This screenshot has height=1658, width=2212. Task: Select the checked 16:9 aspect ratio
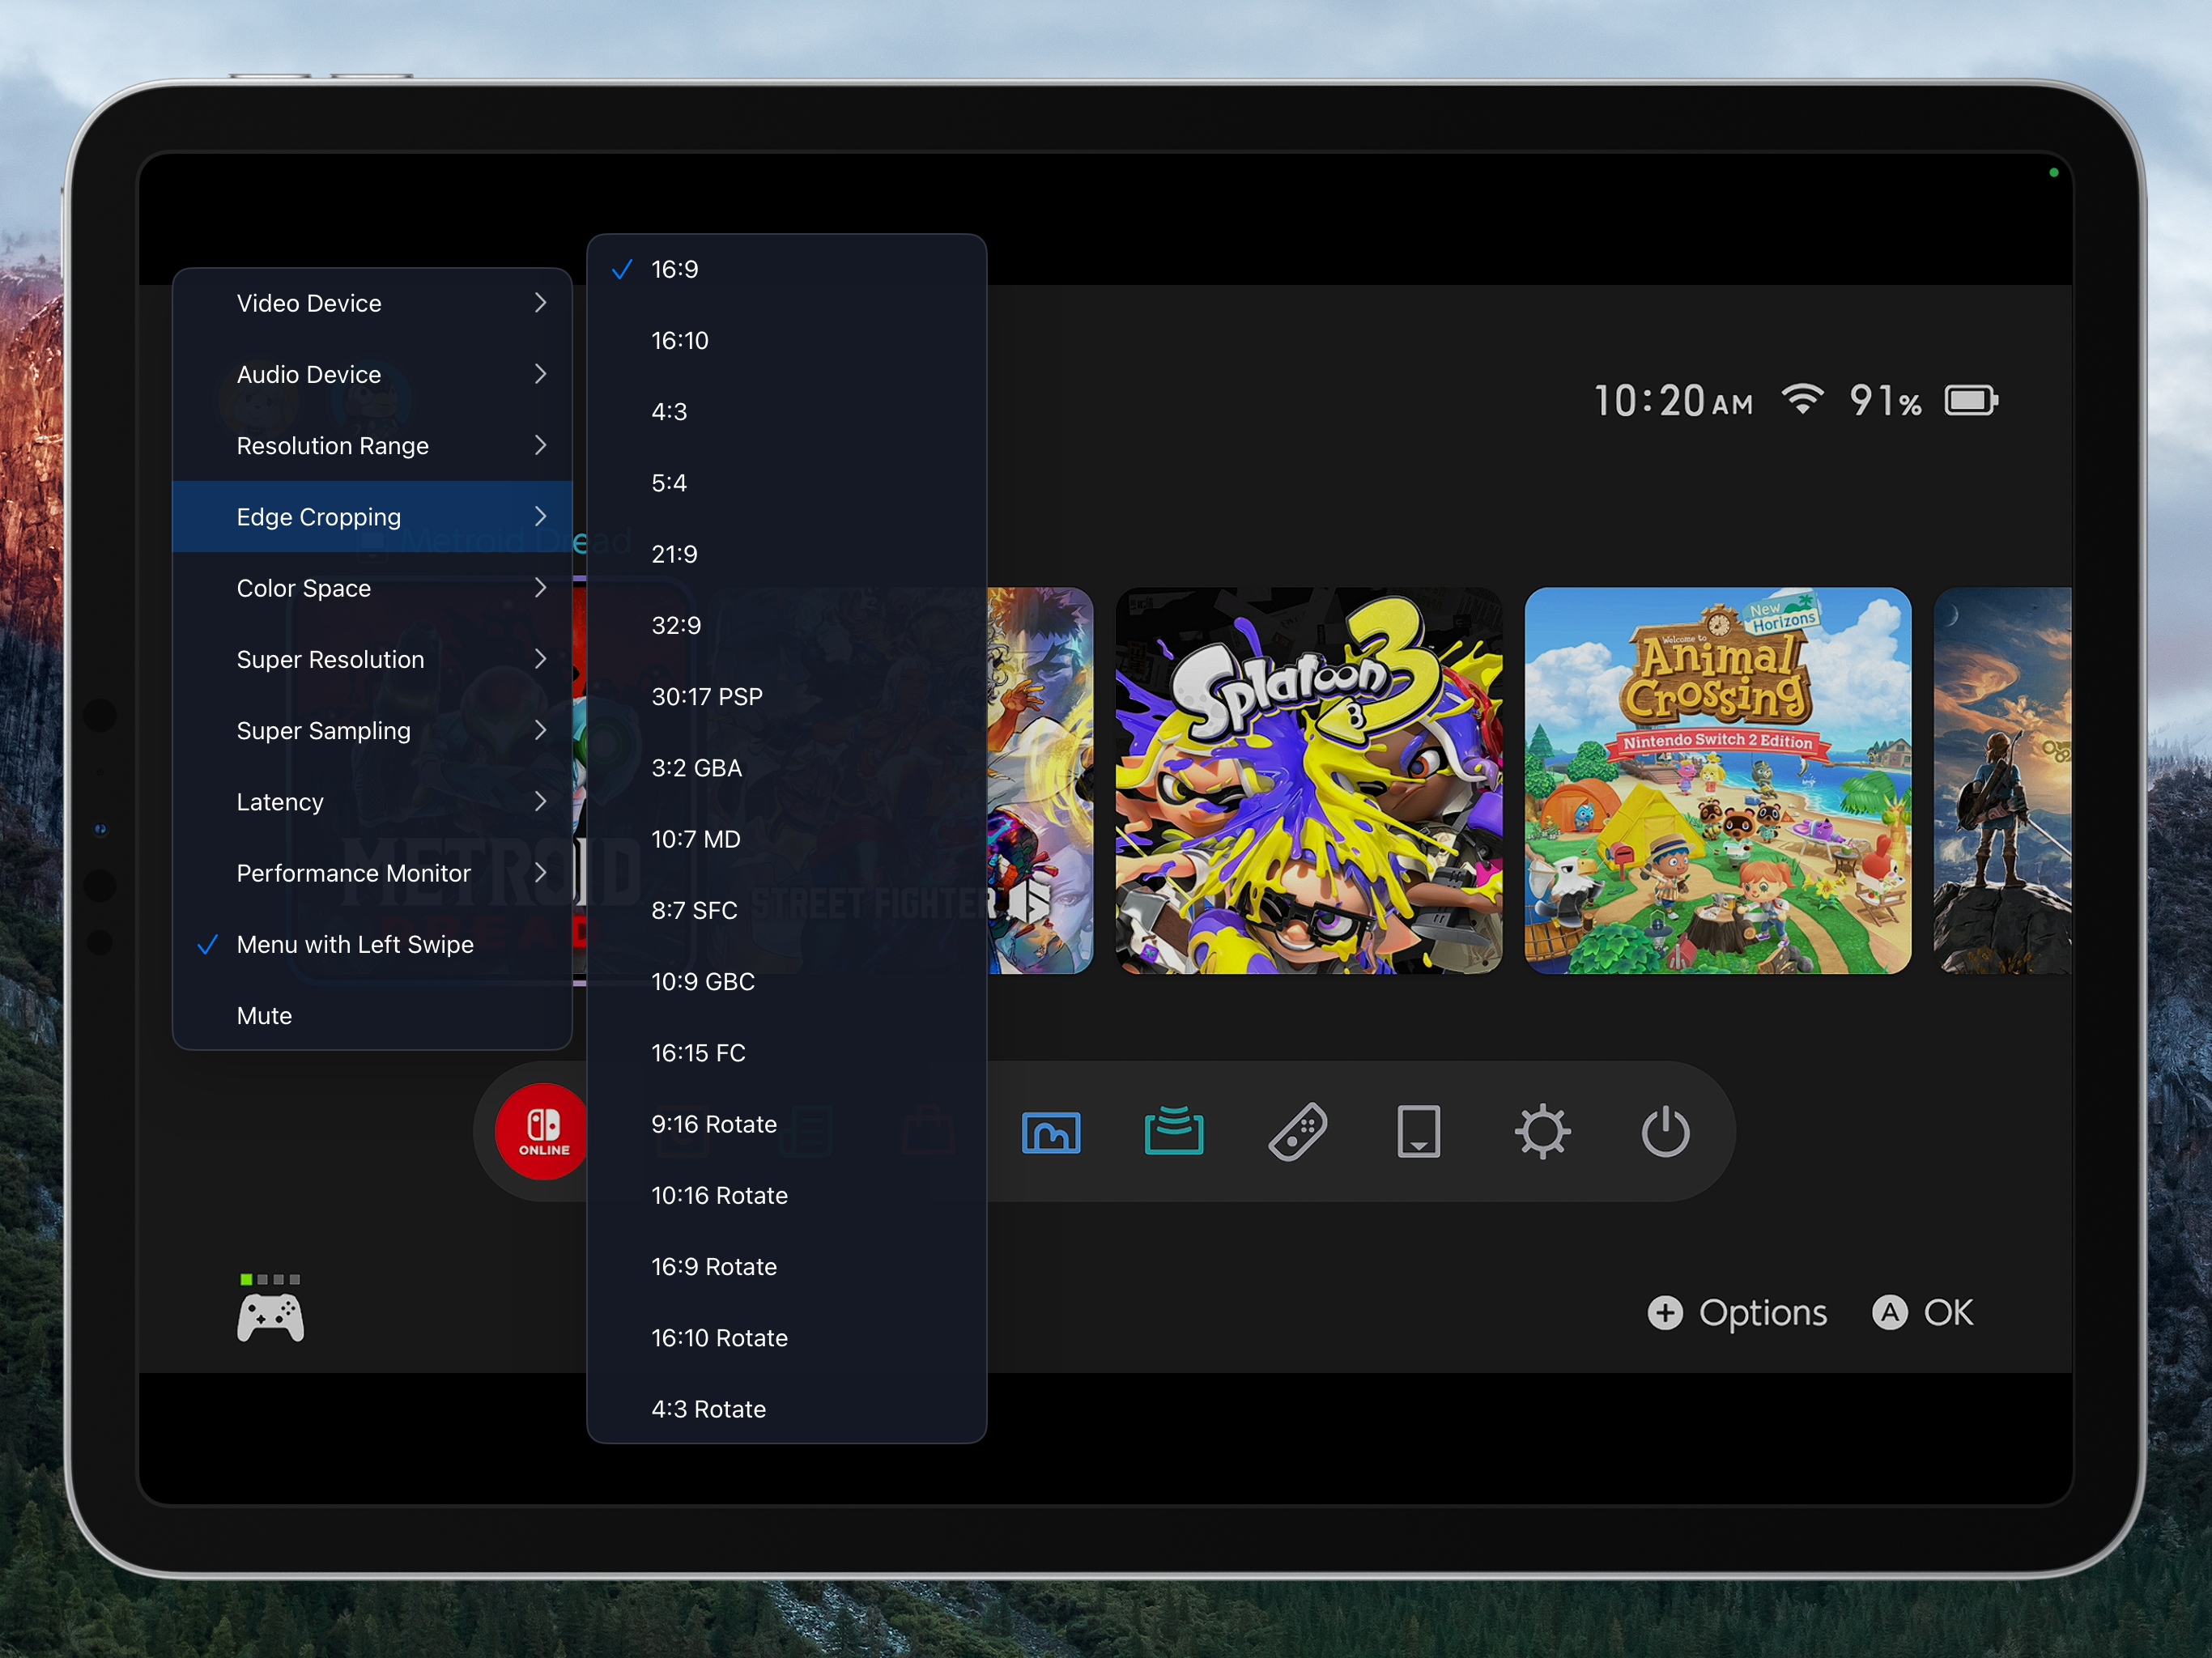tap(786, 269)
